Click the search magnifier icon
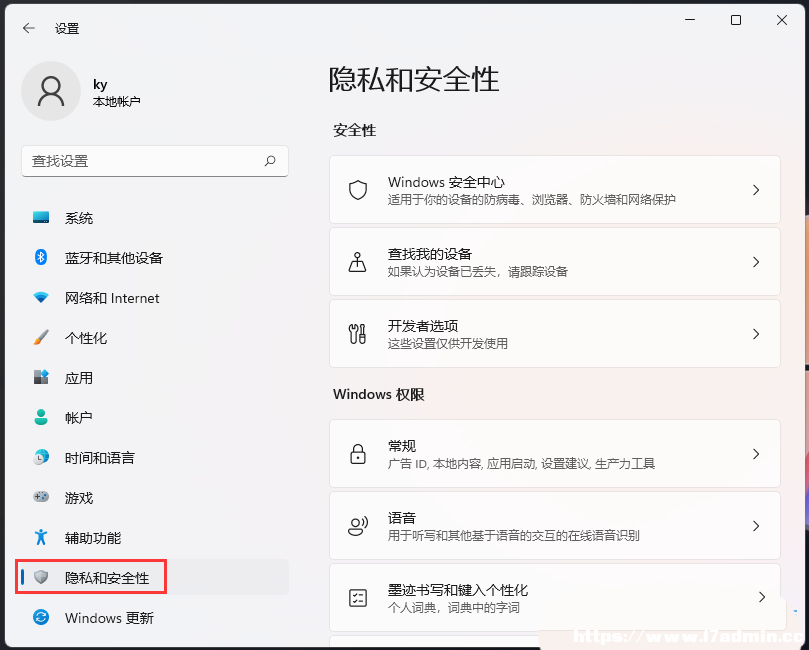This screenshot has height=650, width=809. click(270, 161)
